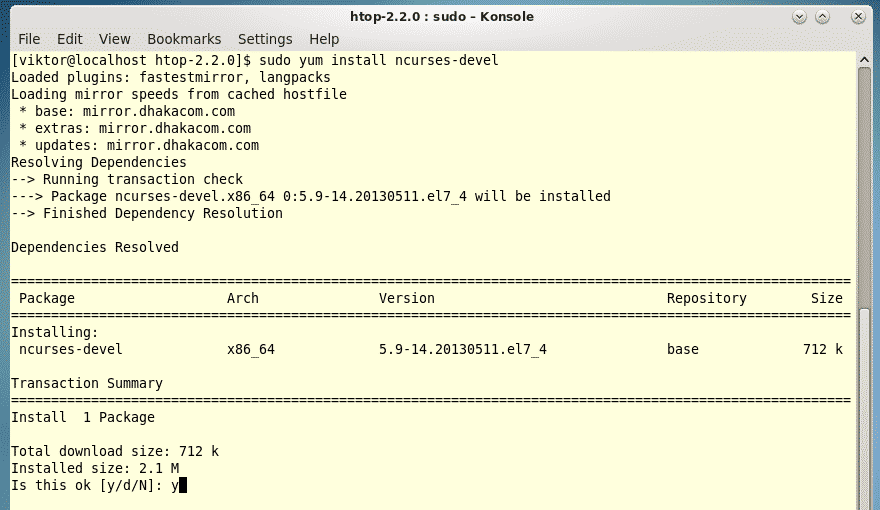
Task: Open the File menu
Action: (x=29, y=39)
